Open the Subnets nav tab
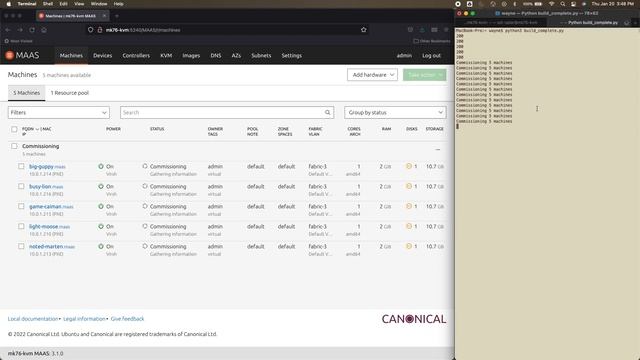The height and width of the screenshot is (360, 640). 261,56
